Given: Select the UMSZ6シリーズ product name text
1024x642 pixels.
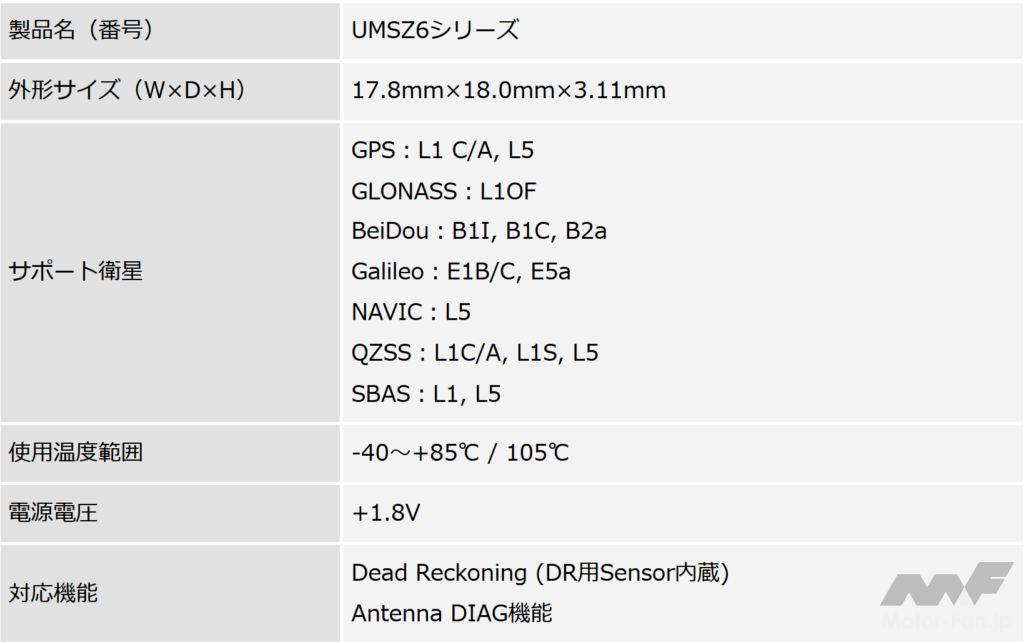Looking at the screenshot, I should pos(435,30).
